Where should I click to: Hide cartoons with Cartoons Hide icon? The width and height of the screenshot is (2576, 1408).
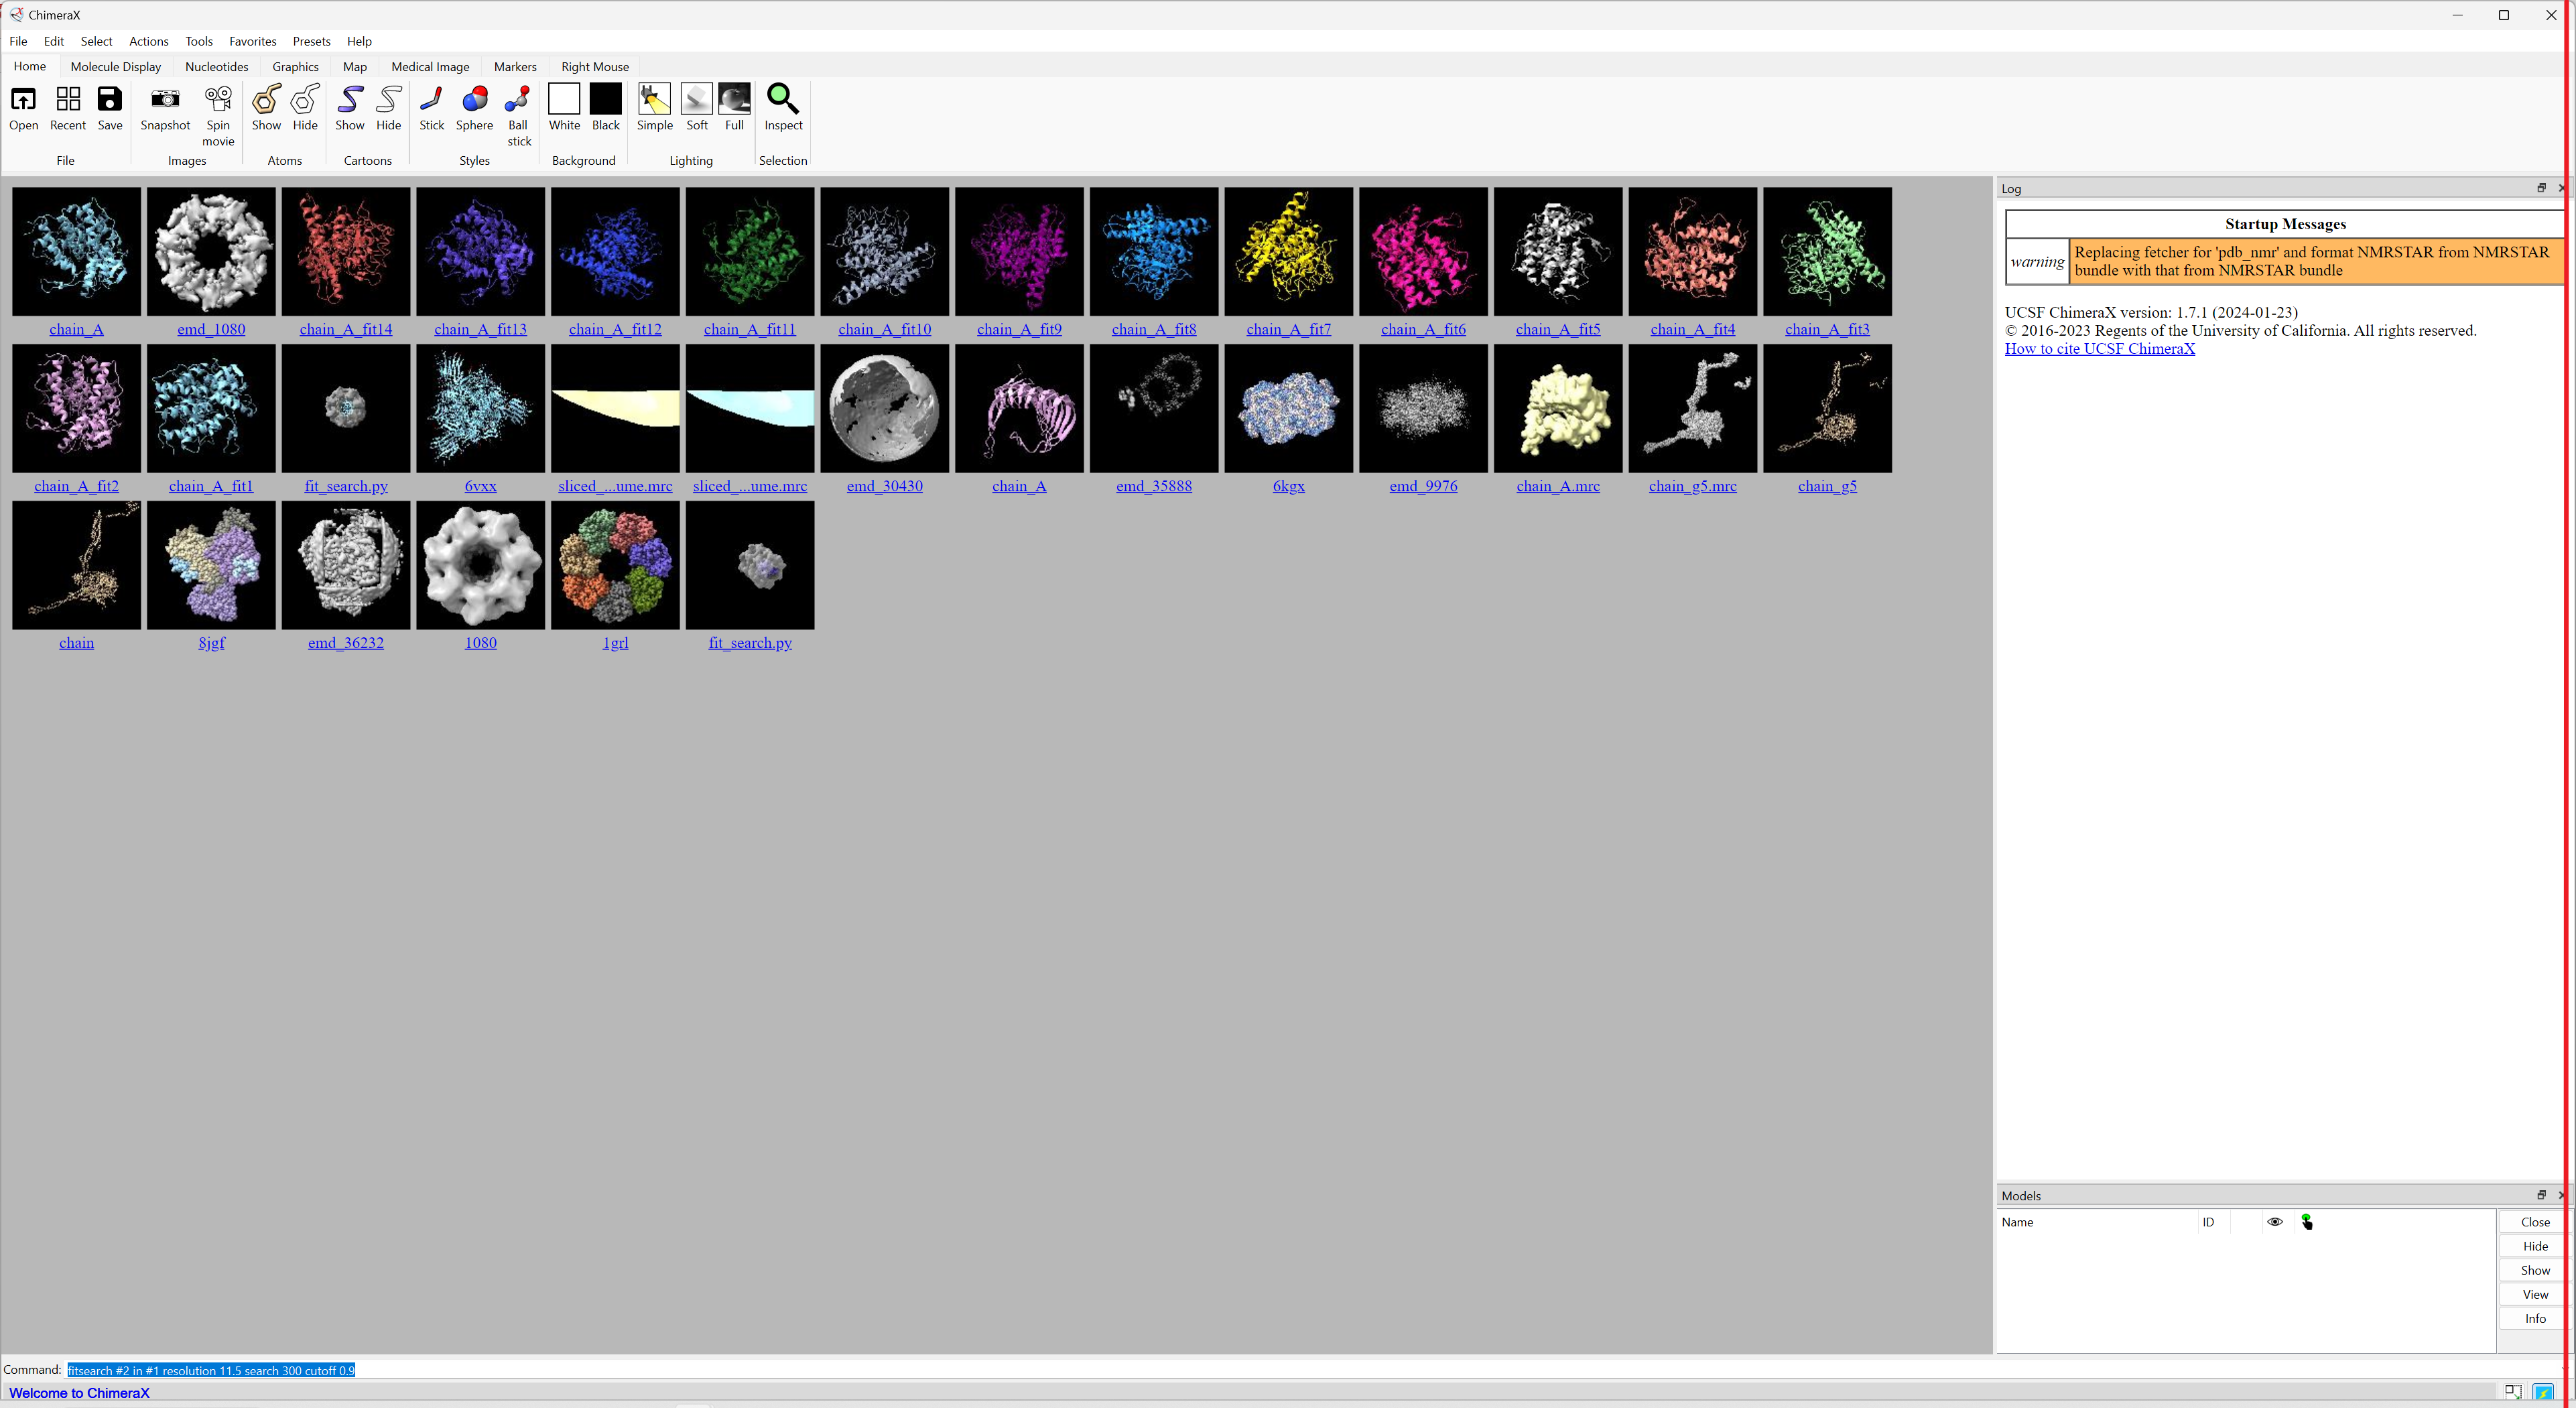point(388,100)
